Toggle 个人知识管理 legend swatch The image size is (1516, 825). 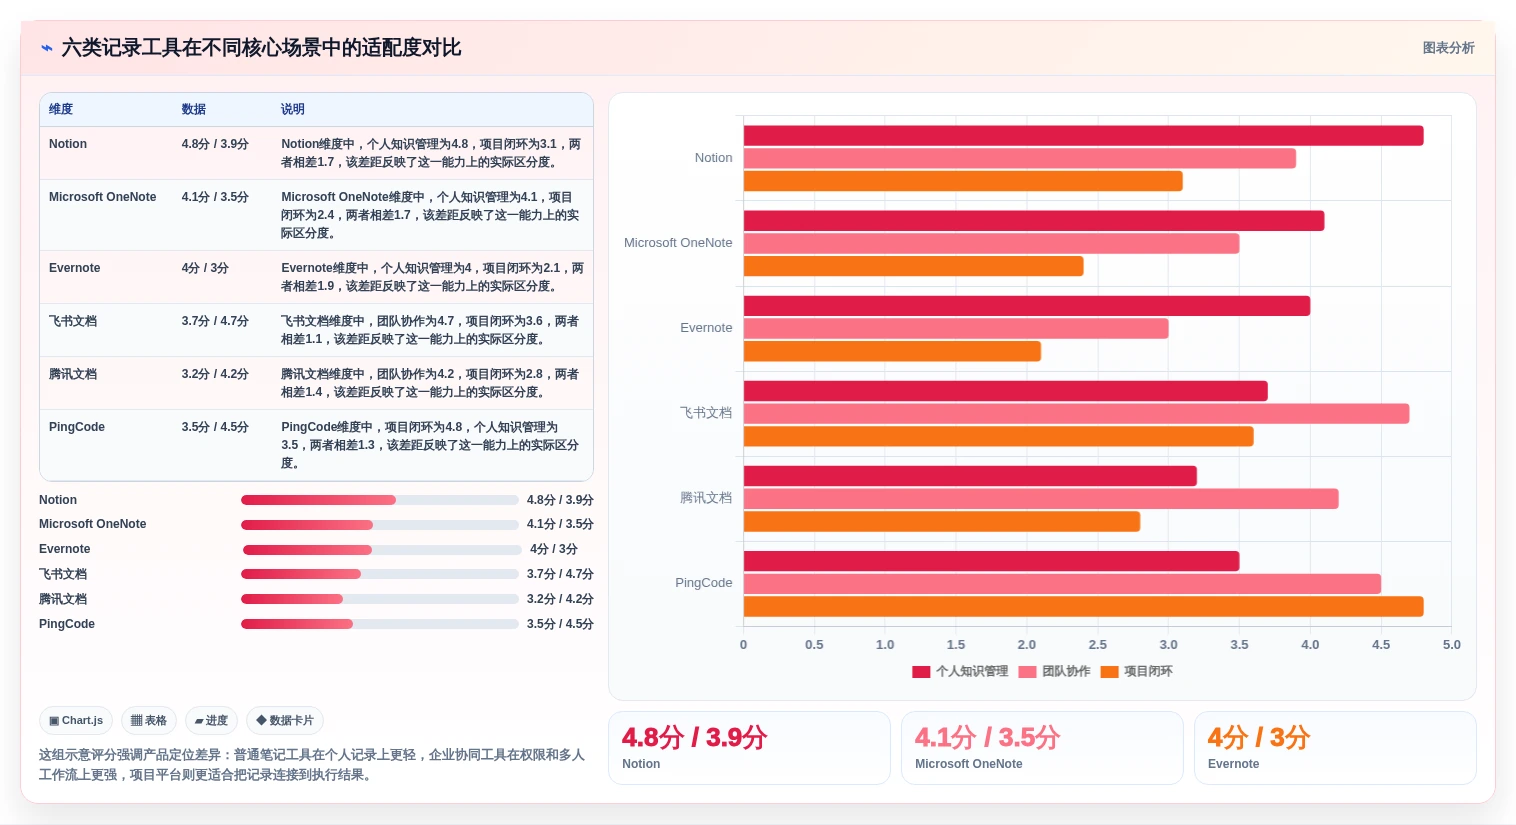(921, 672)
